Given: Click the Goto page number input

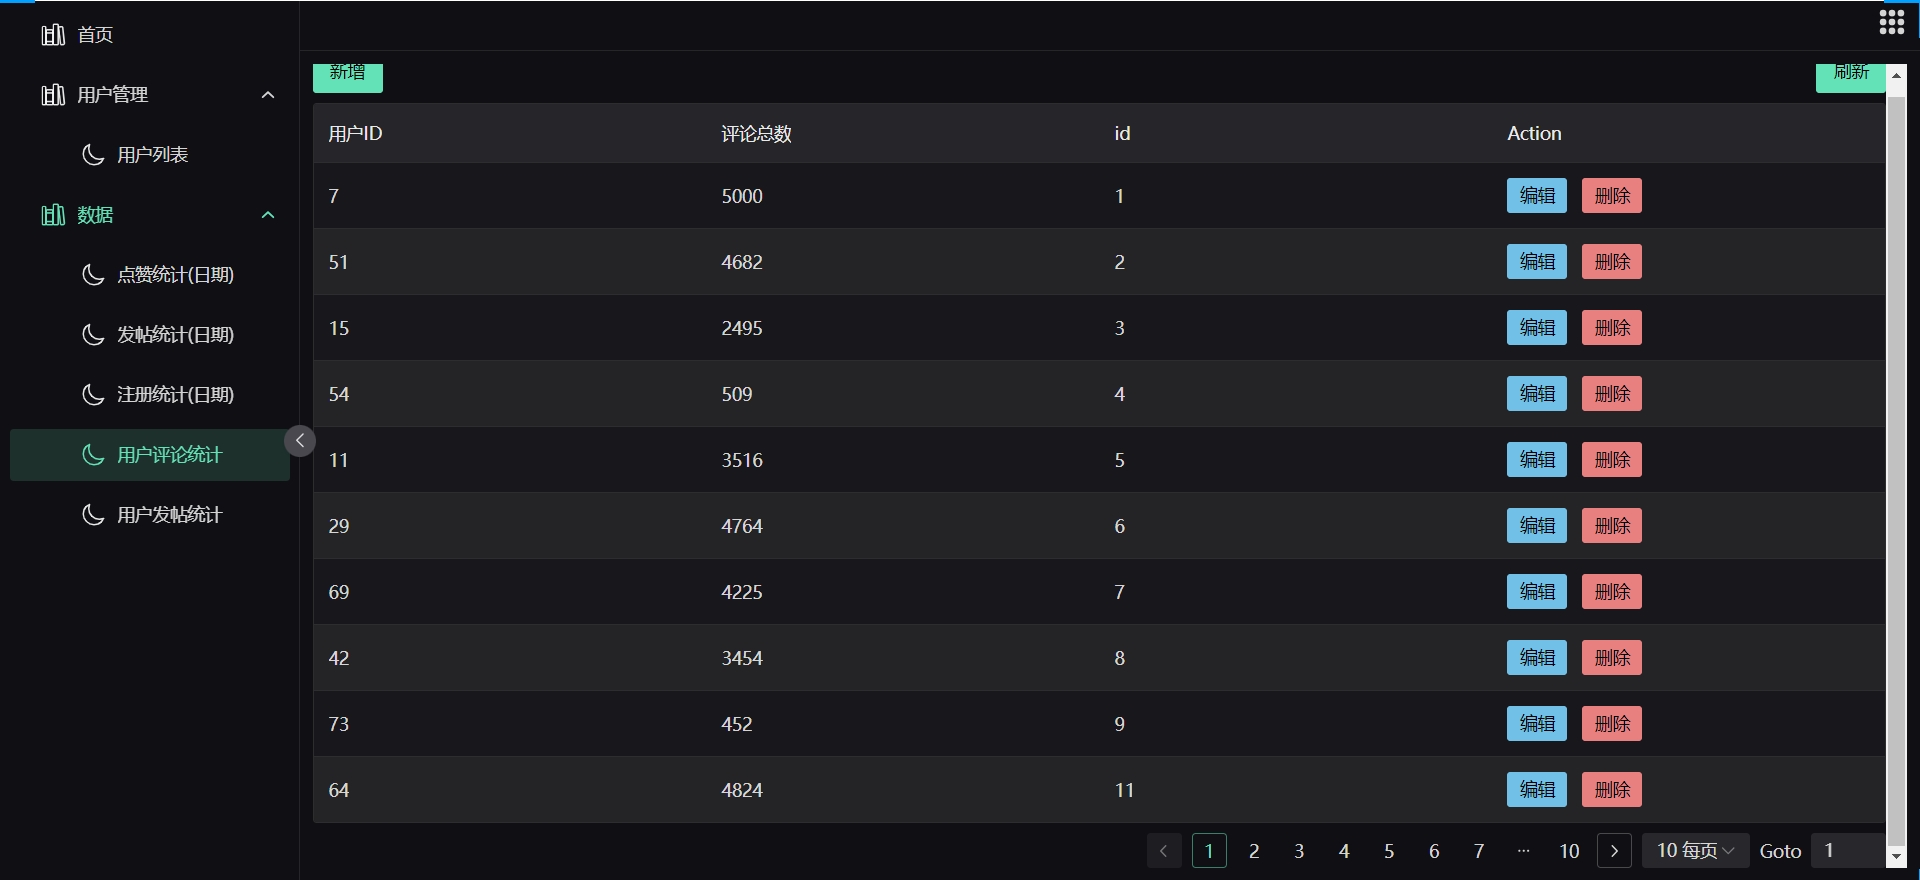Looking at the screenshot, I should point(1848,851).
